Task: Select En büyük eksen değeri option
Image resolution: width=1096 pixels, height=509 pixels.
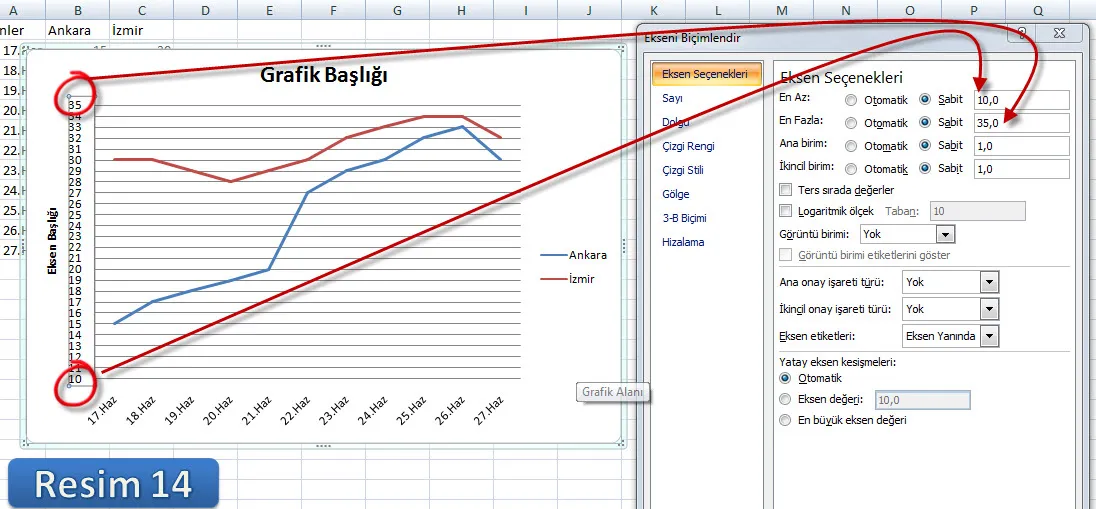Action: tap(785, 421)
